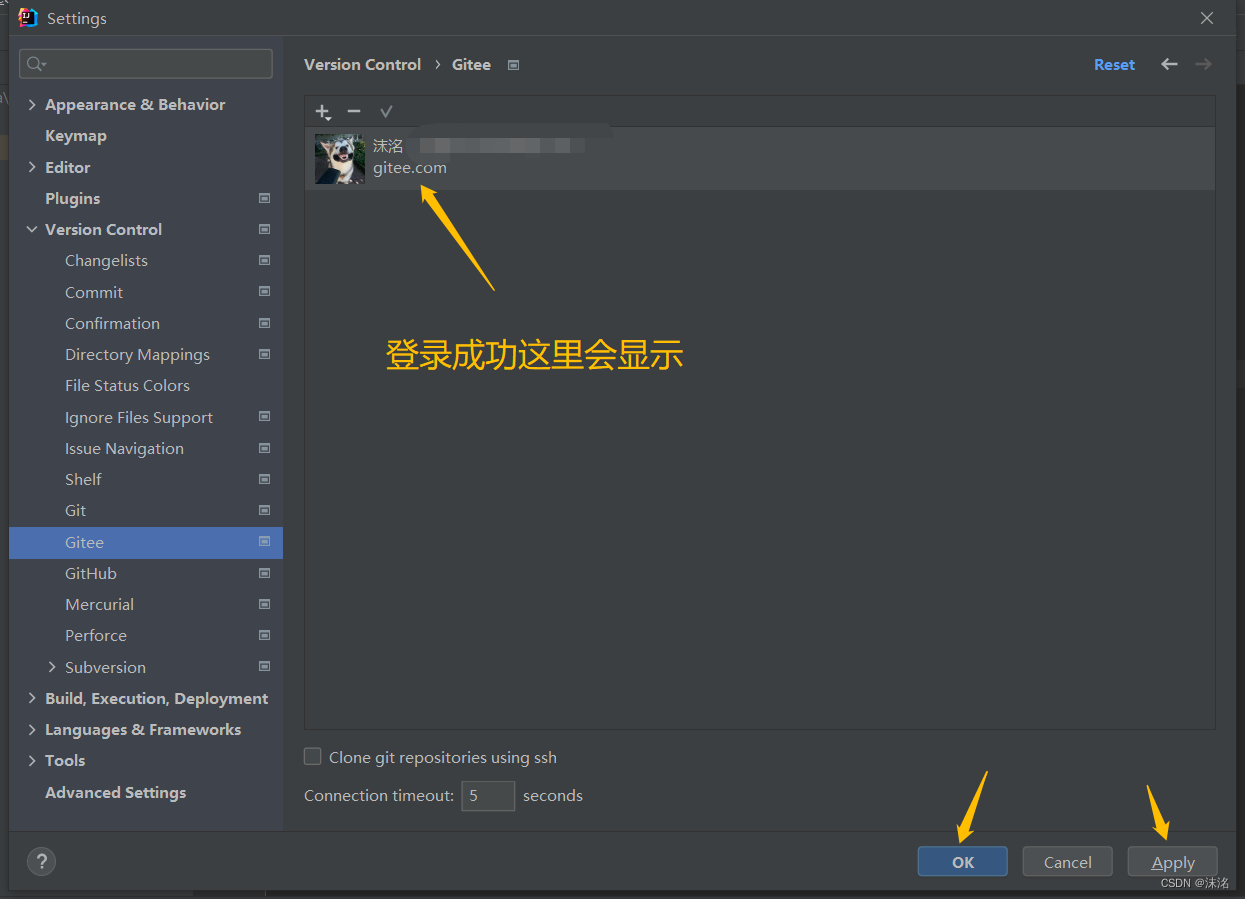The height and width of the screenshot is (899, 1245).
Task: Expand Languages & Frameworks section
Action: pyautogui.click(x=32, y=729)
